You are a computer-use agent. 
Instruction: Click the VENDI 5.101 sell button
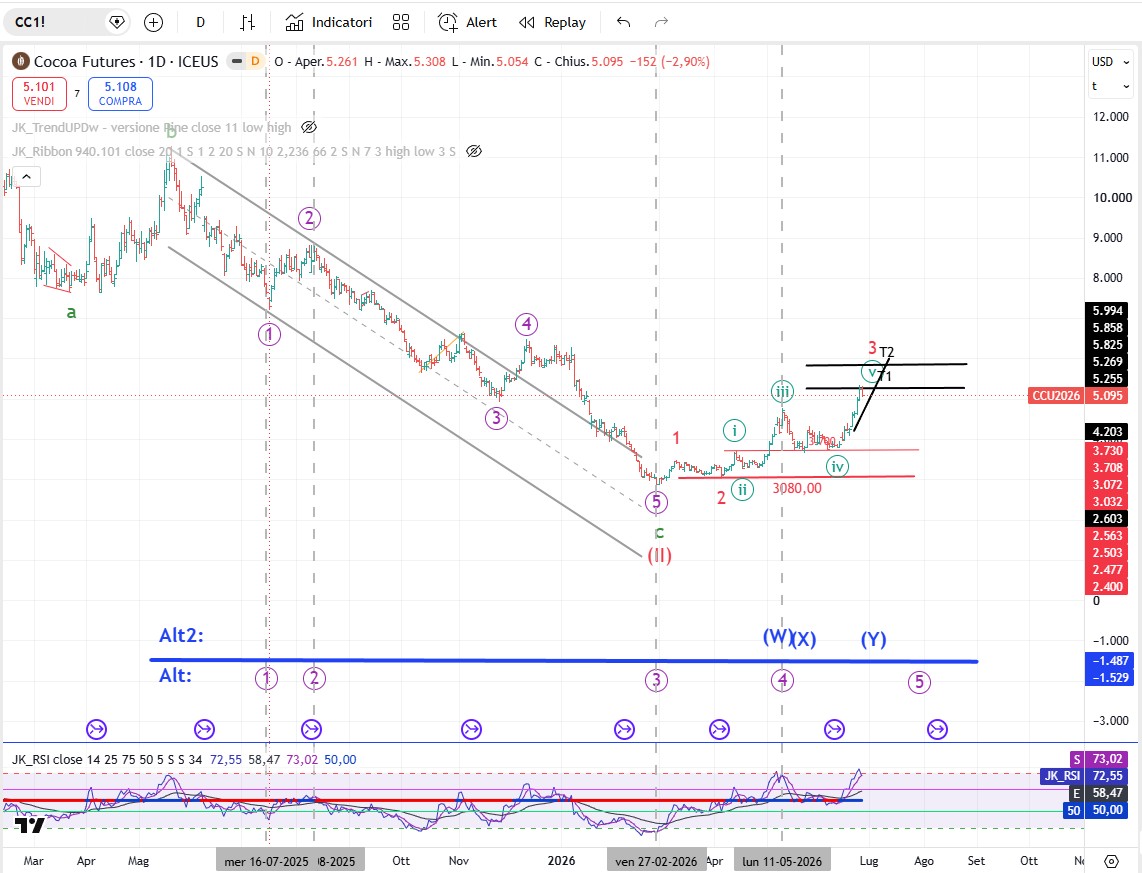tap(39, 94)
